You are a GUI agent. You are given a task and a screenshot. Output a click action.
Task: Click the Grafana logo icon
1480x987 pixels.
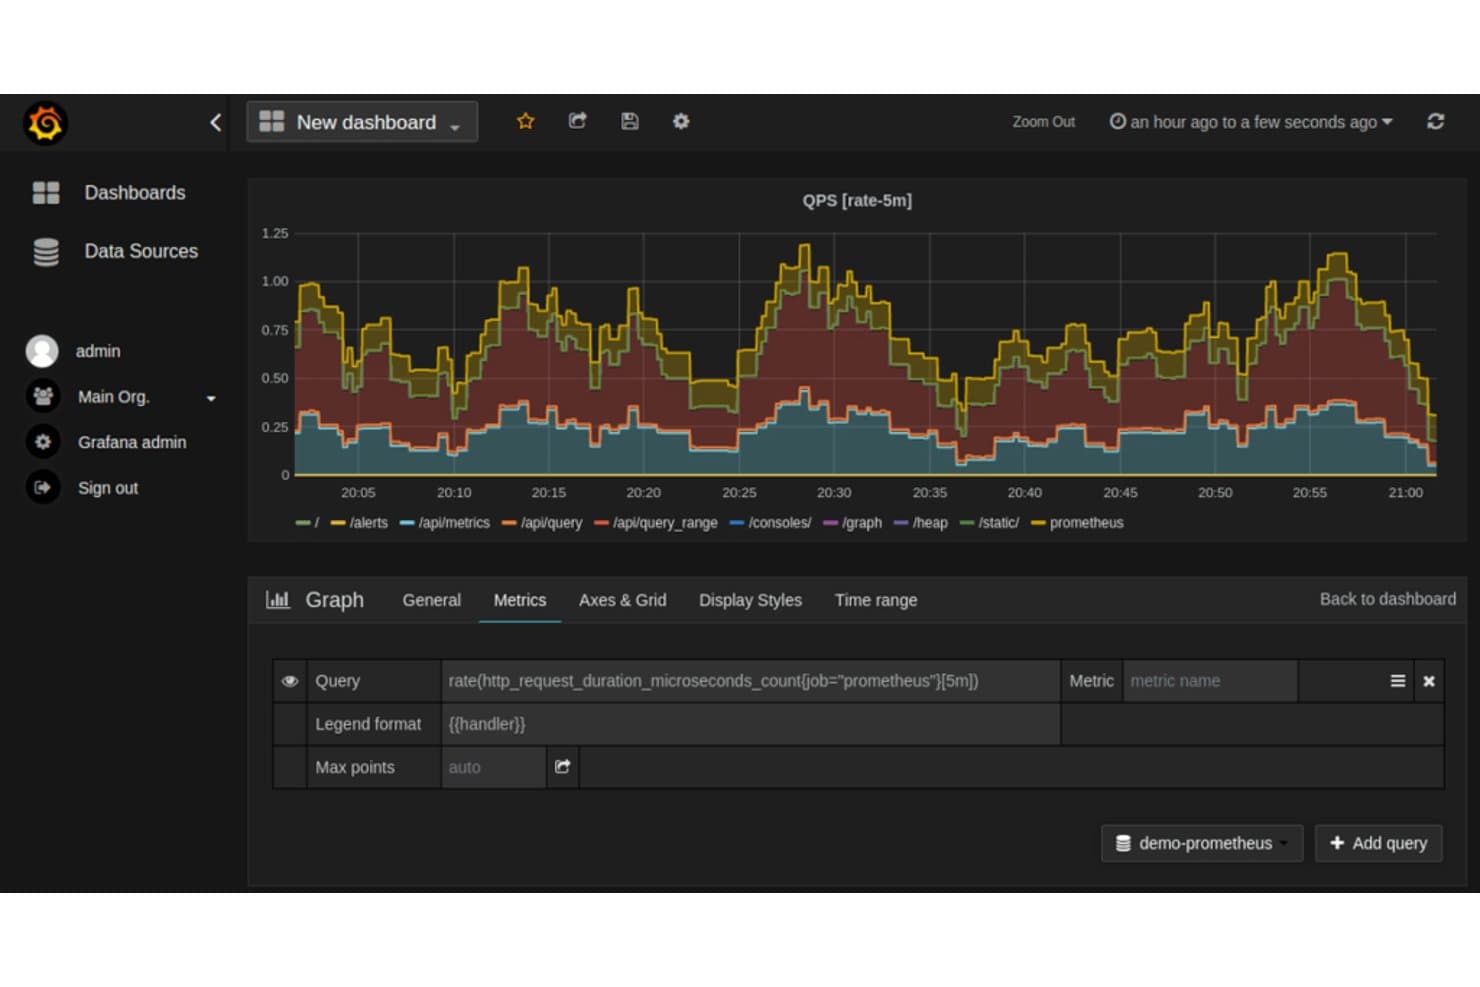click(x=45, y=123)
